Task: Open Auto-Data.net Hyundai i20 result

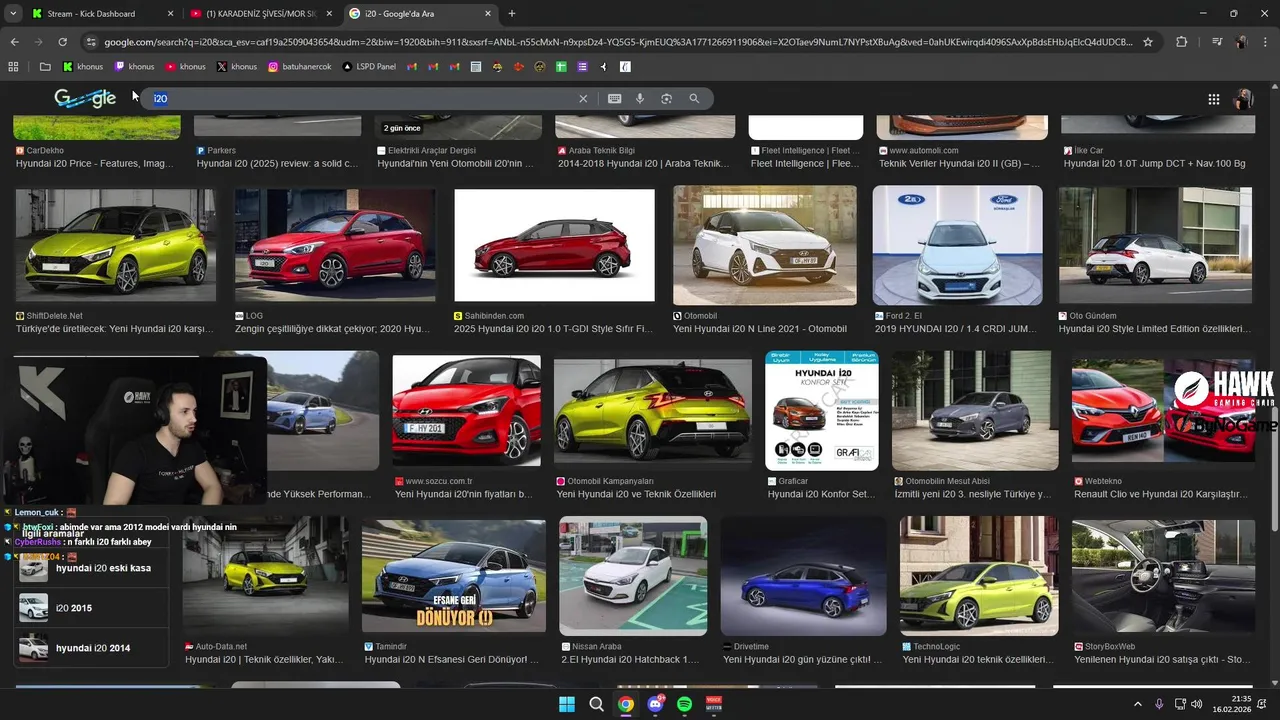Action: point(265,576)
